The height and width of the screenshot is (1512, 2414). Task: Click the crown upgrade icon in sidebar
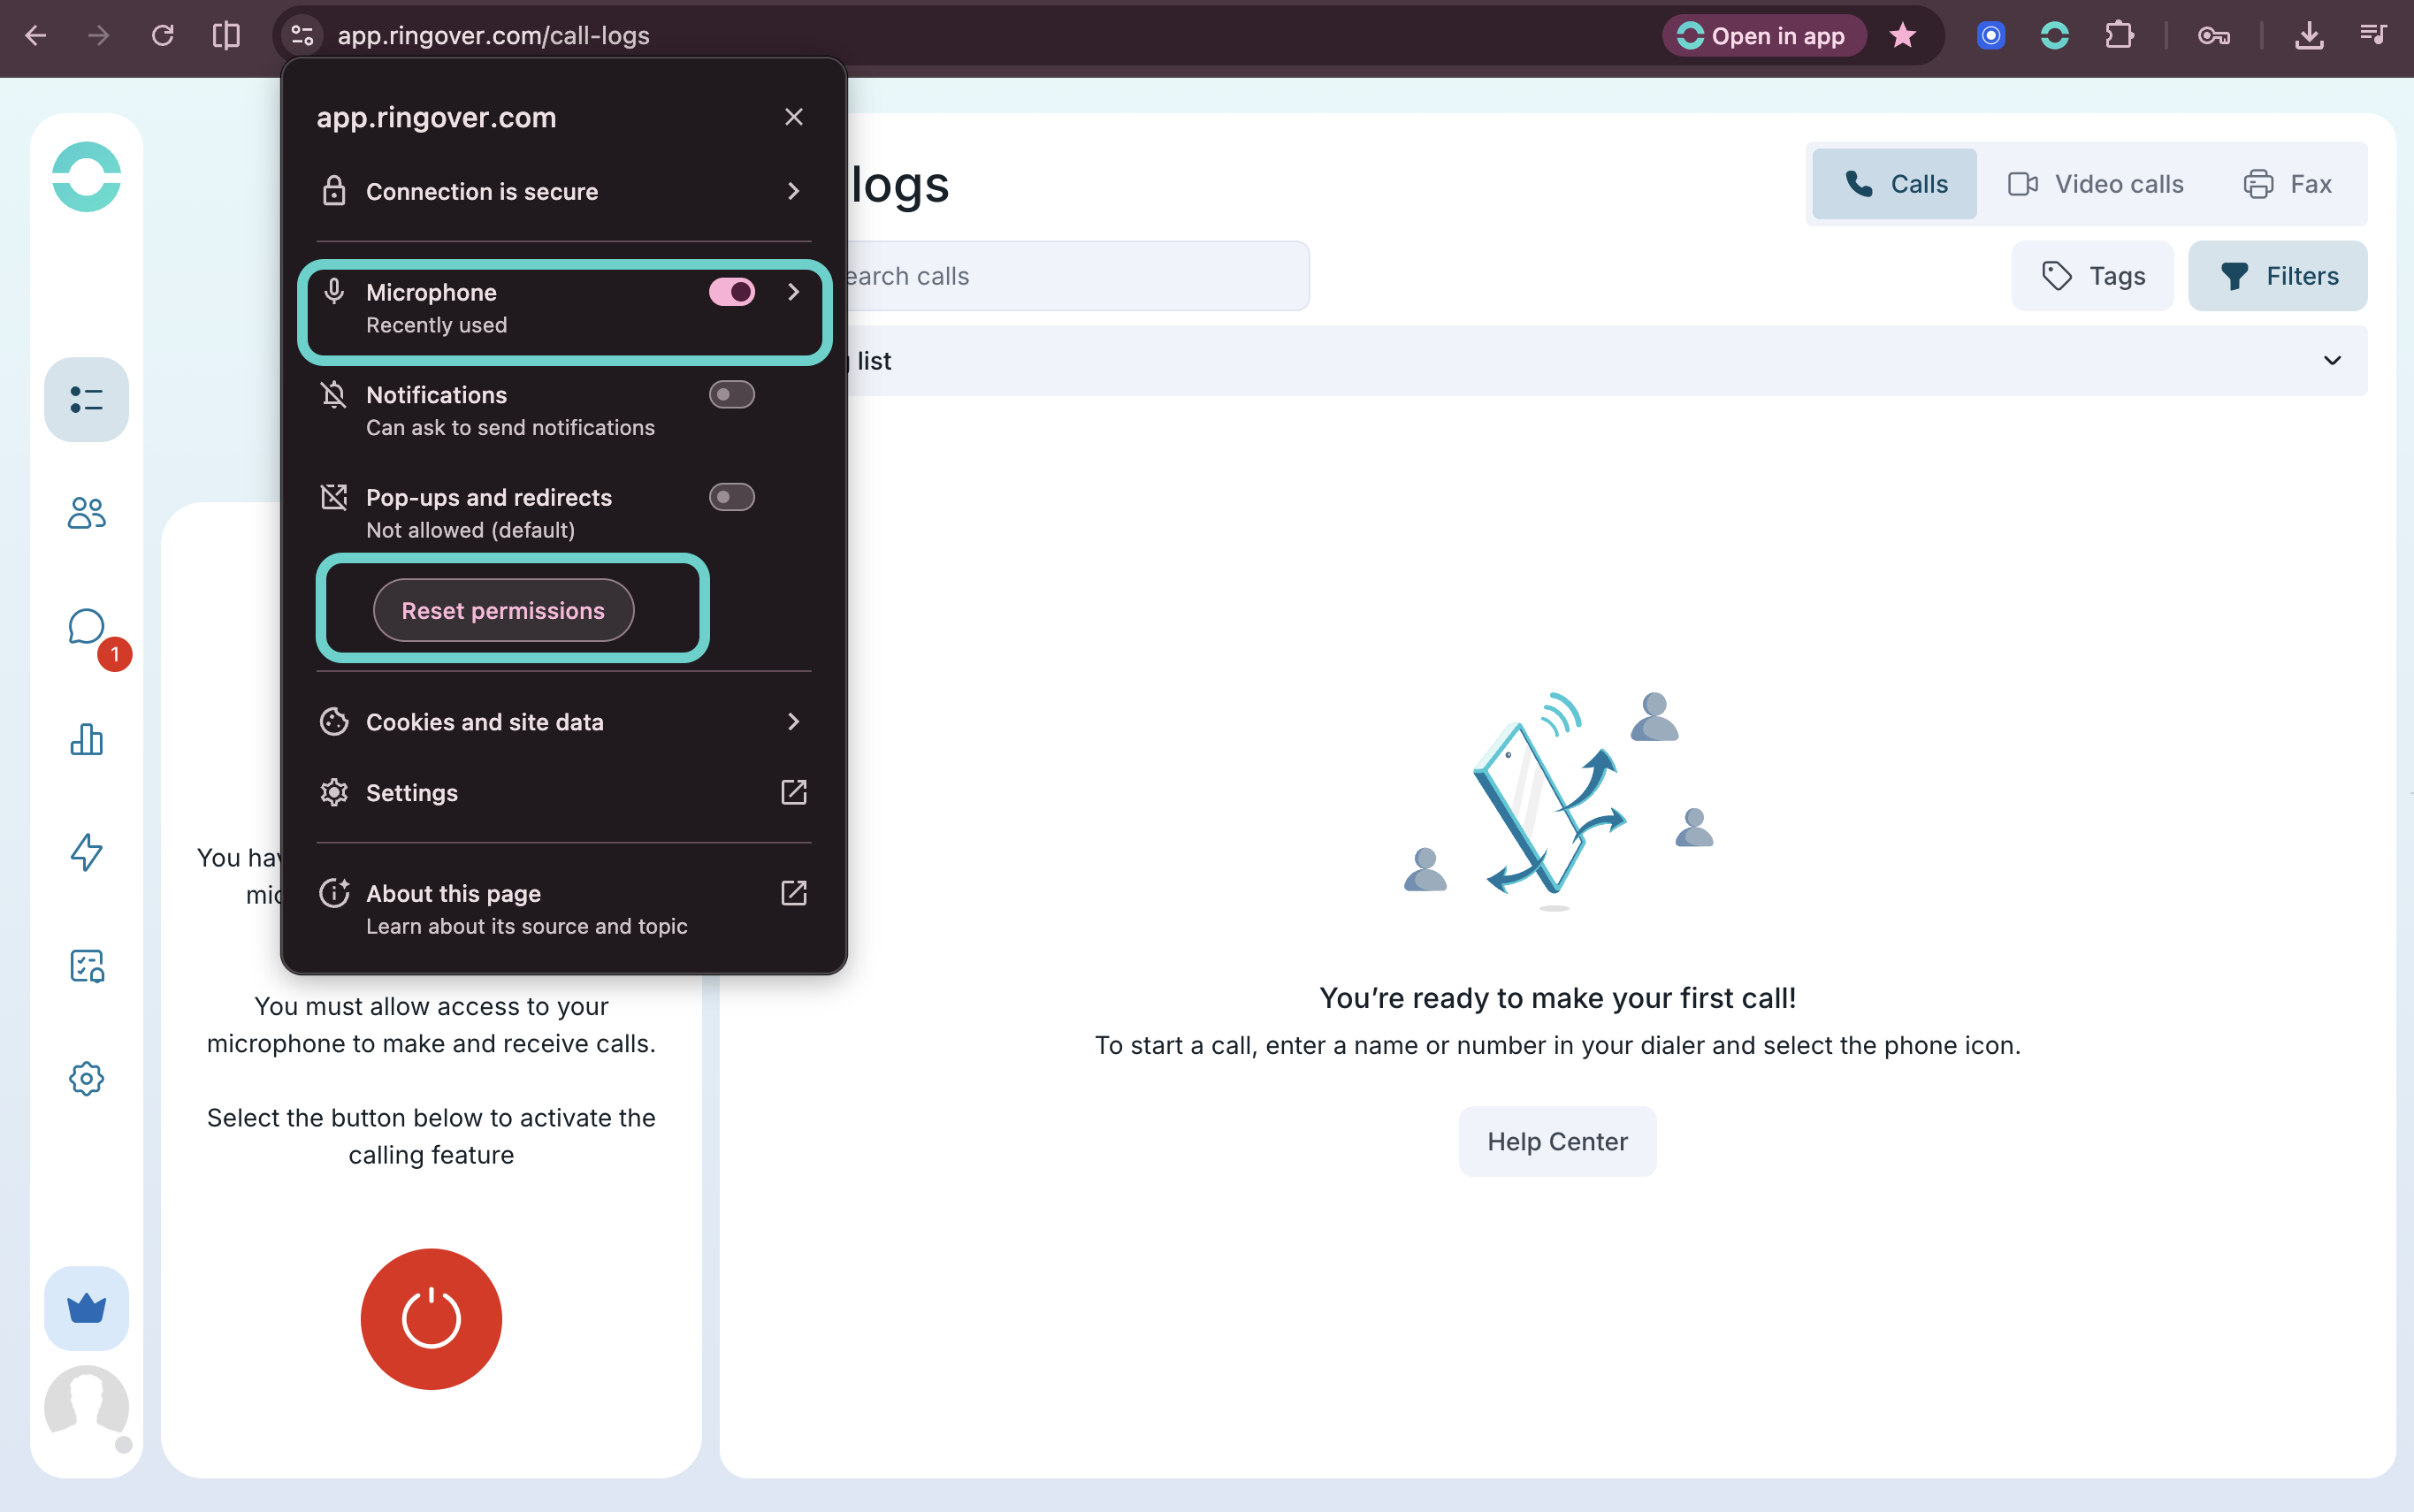point(87,1308)
